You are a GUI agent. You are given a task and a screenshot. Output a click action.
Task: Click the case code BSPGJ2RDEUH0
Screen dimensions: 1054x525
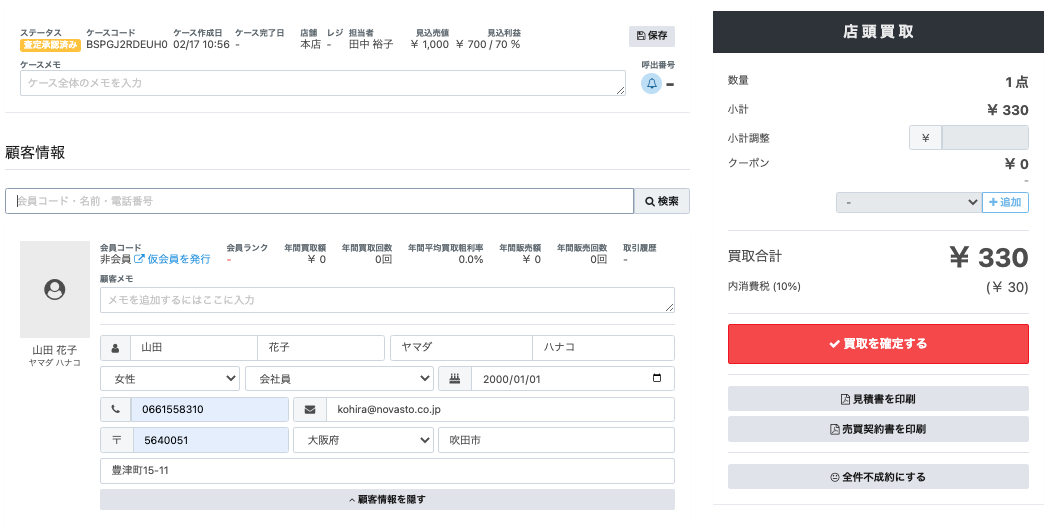[127, 44]
